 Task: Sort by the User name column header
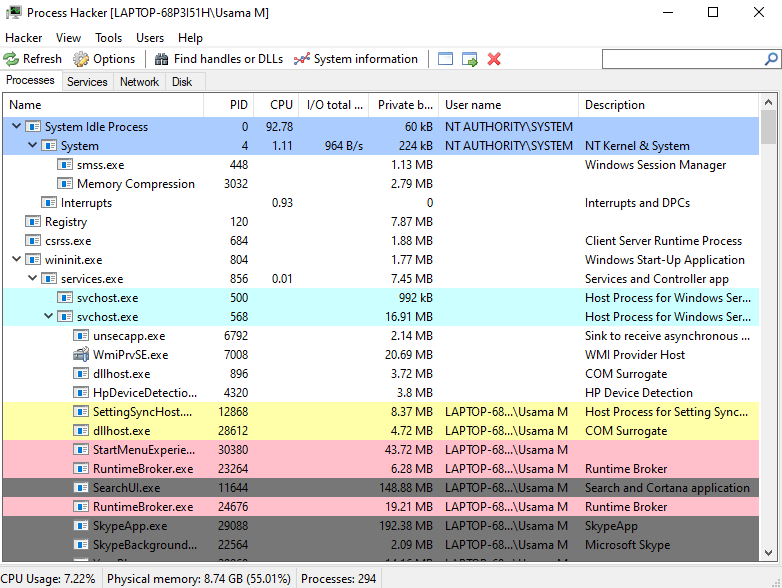click(x=509, y=105)
